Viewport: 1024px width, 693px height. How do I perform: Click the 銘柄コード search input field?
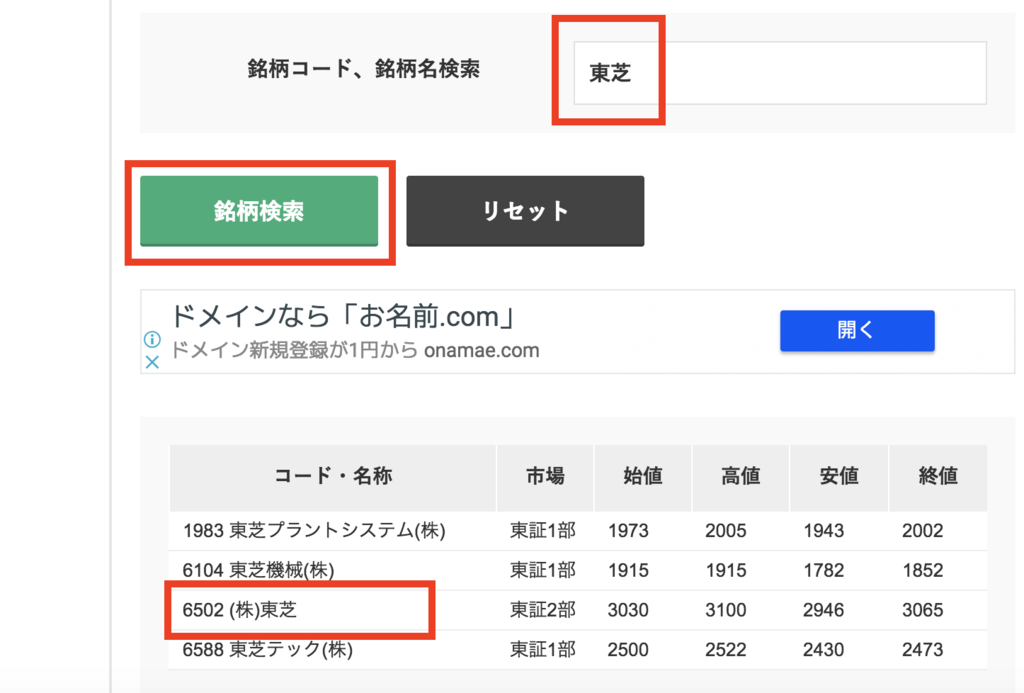780,73
